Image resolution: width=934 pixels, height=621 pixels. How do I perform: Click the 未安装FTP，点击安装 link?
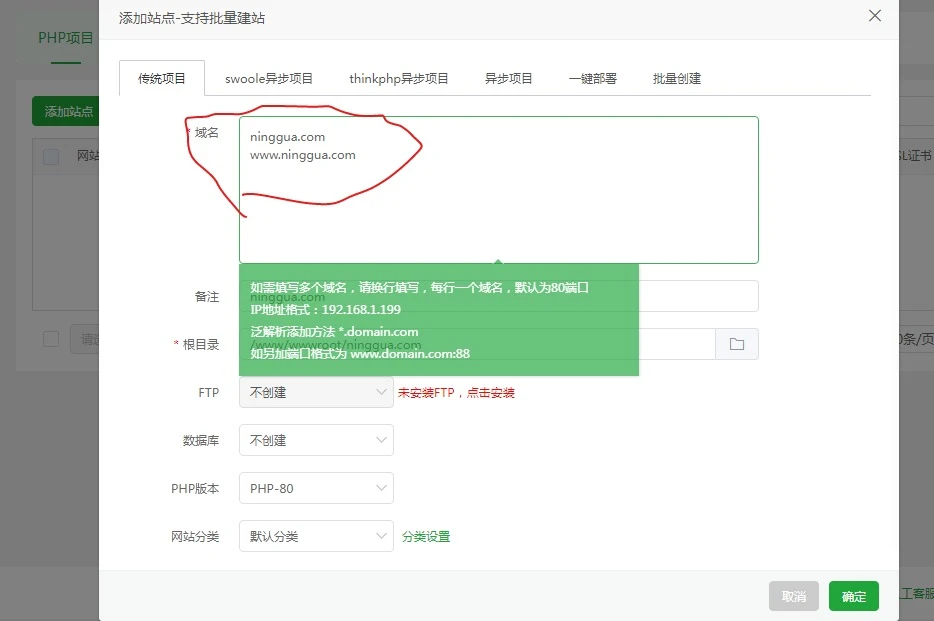[x=456, y=393]
